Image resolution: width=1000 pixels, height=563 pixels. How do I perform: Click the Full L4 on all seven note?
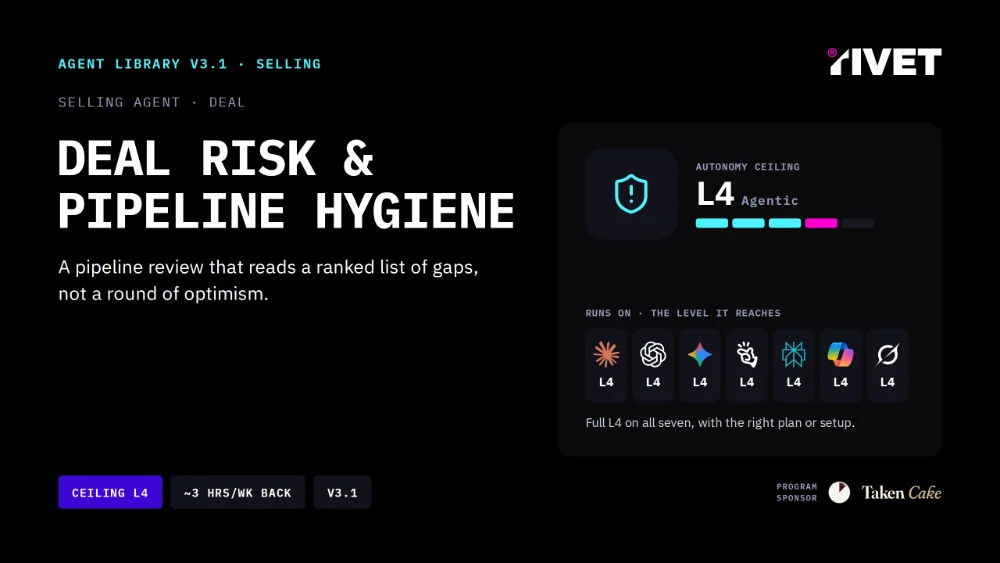point(720,422)
